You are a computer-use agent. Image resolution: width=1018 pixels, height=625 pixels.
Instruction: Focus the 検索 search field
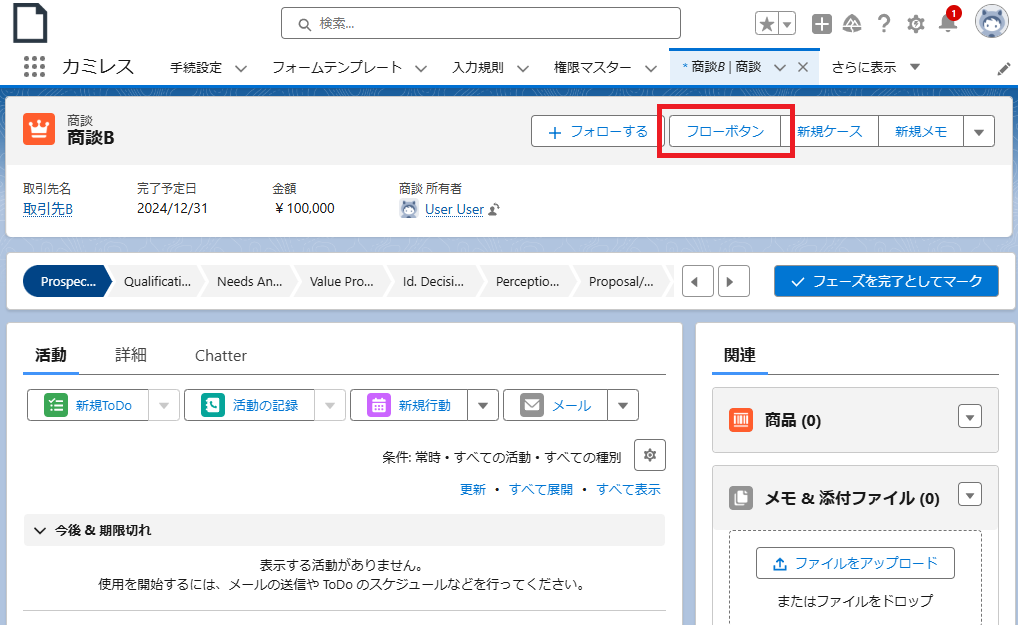481,23
